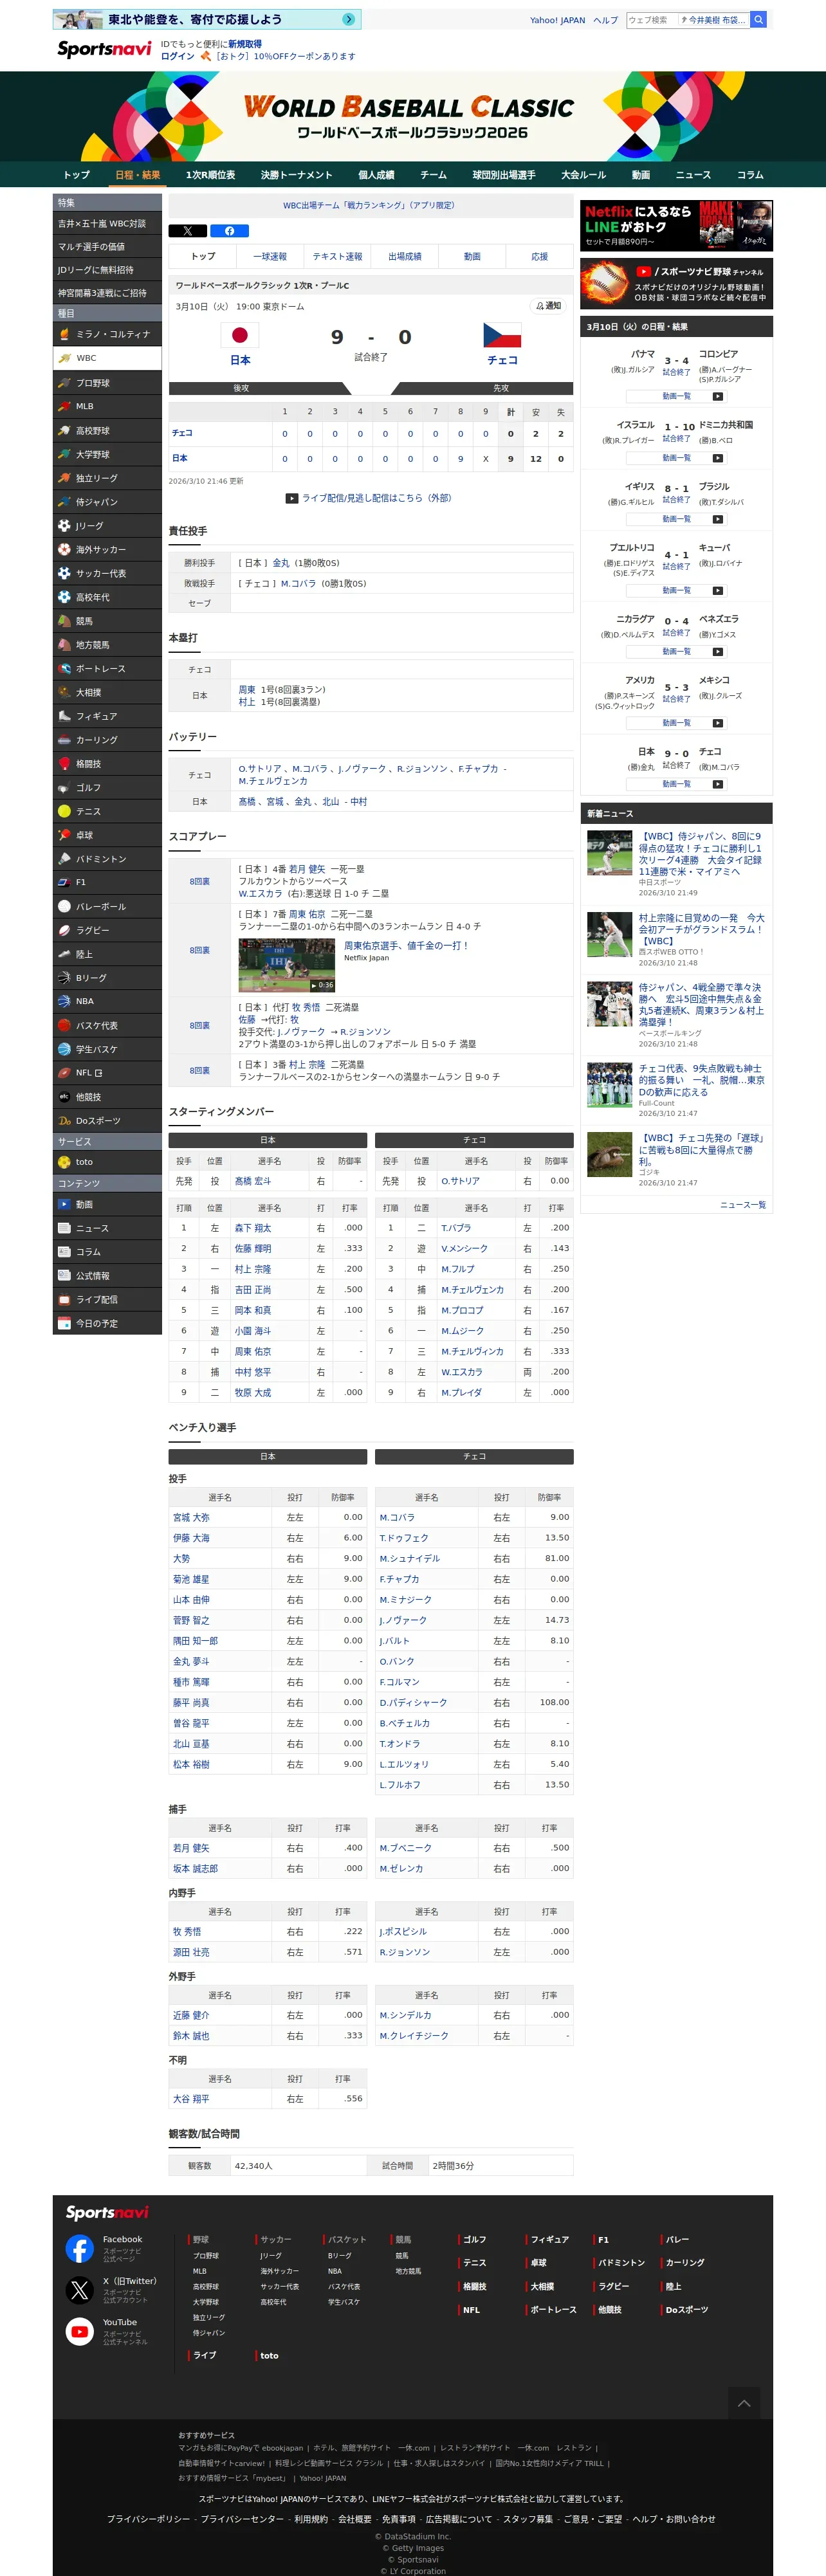Click the 通知 bell notification button
This screenshot has height=2576, width=826.
click(x=549, y=306)
